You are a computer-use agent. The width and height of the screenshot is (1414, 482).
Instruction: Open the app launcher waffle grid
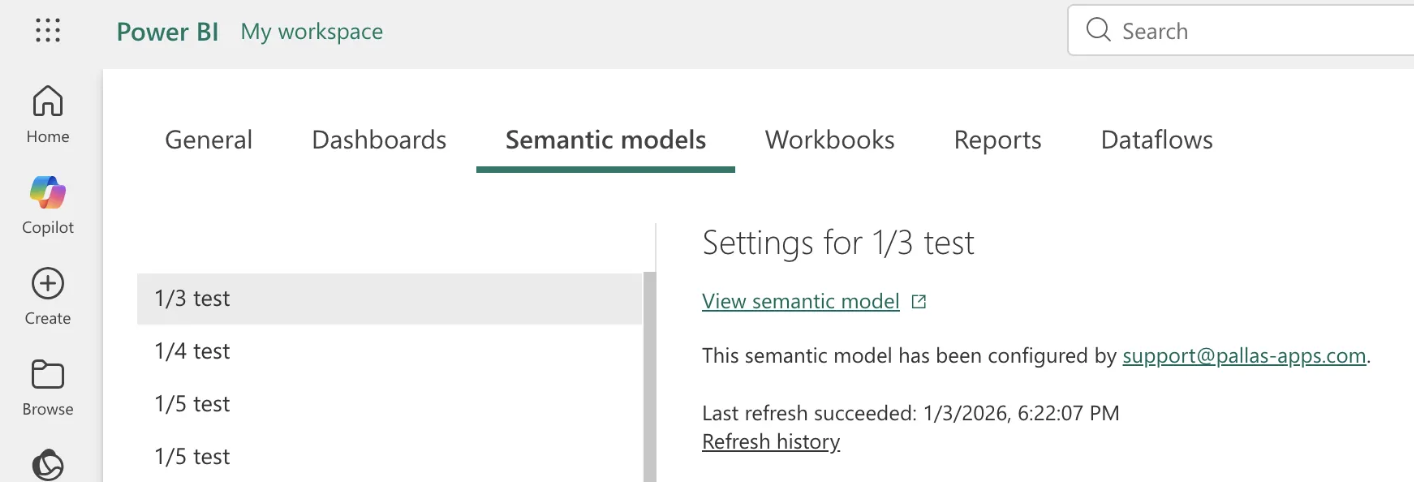pos(48,31)
